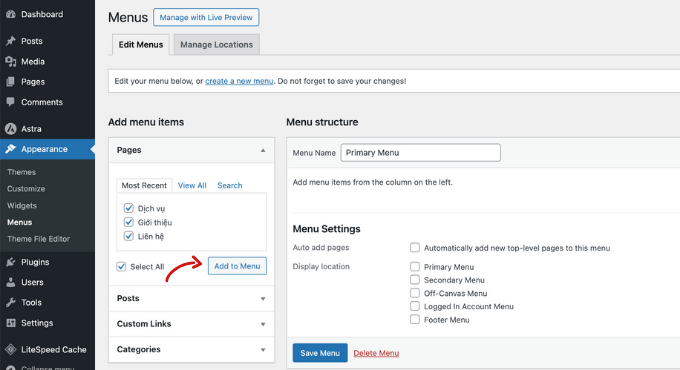Screen dimensions: 680x370
Task: Click the Plugins plug icon
Action: (11, 262)
